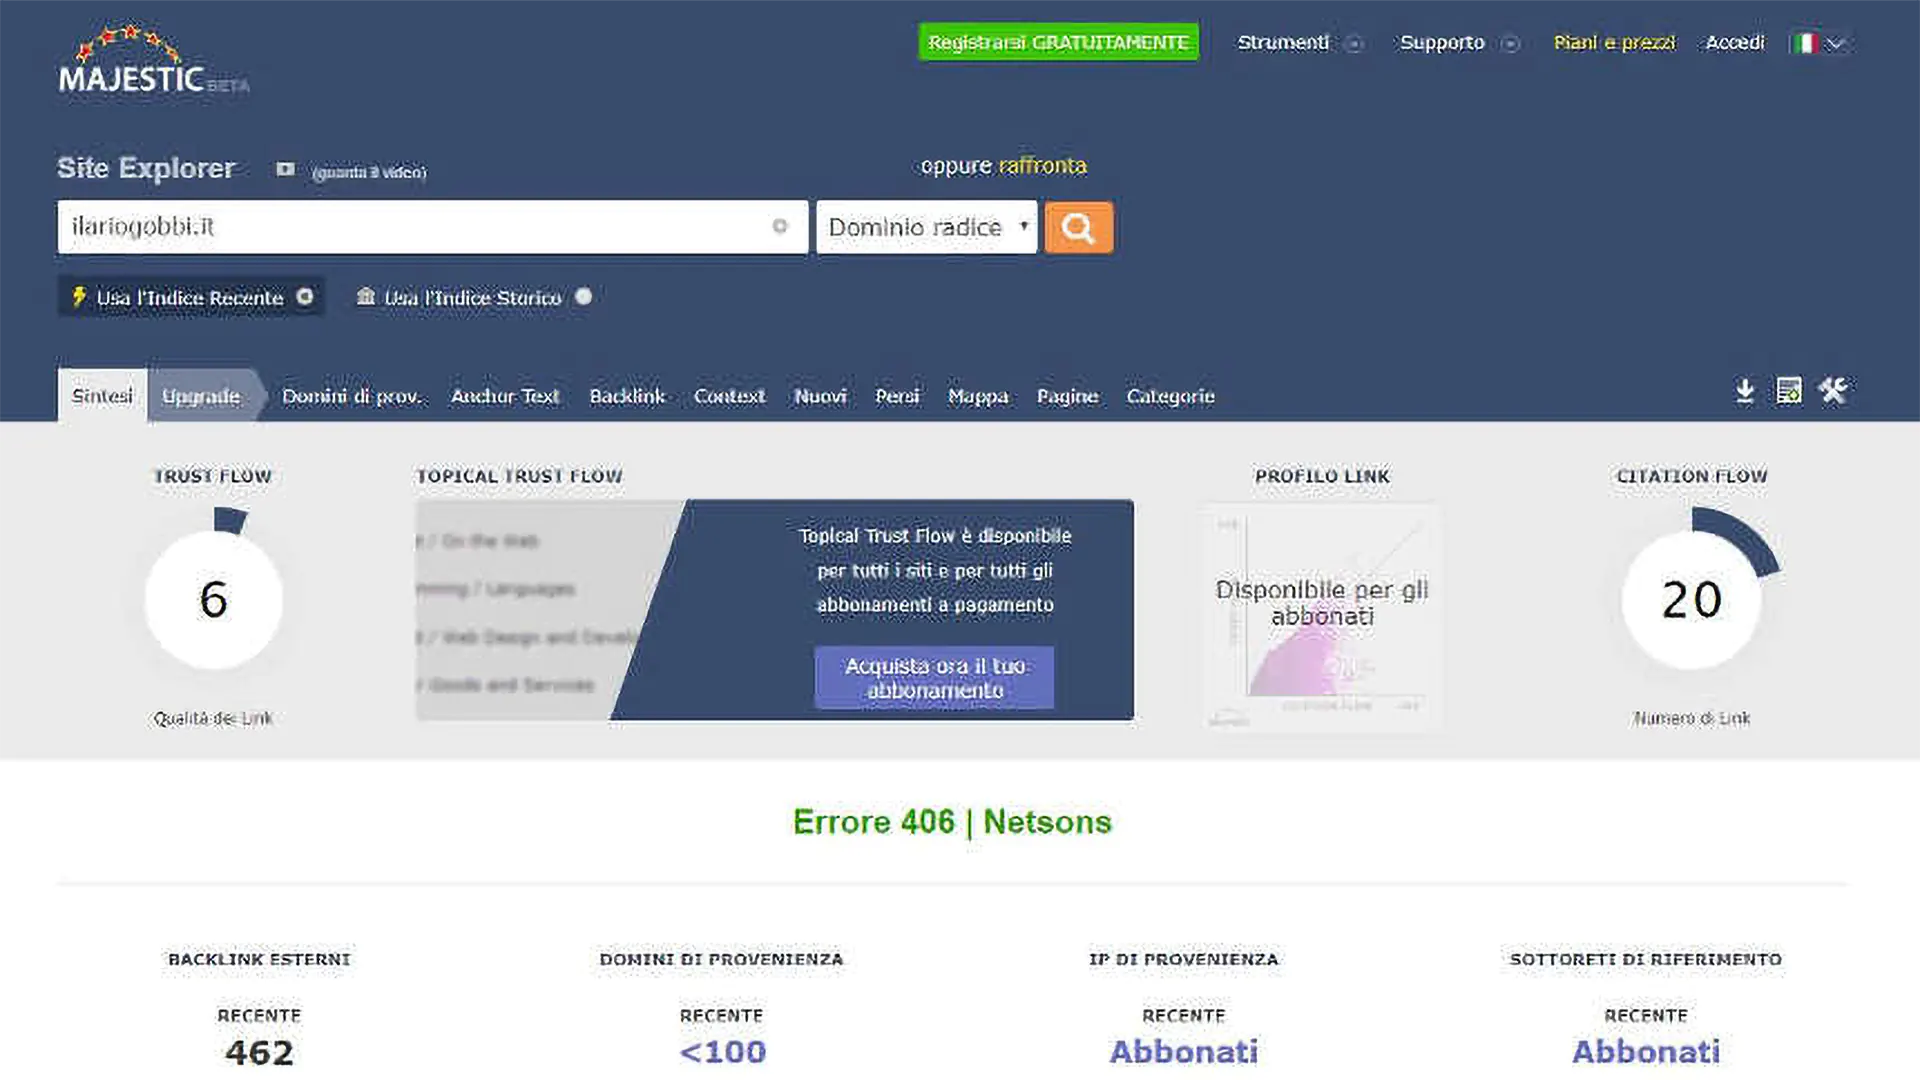Click the download export icon
The width and height of the screenshot is (1920, 1080).
(x=1744, y=391)
